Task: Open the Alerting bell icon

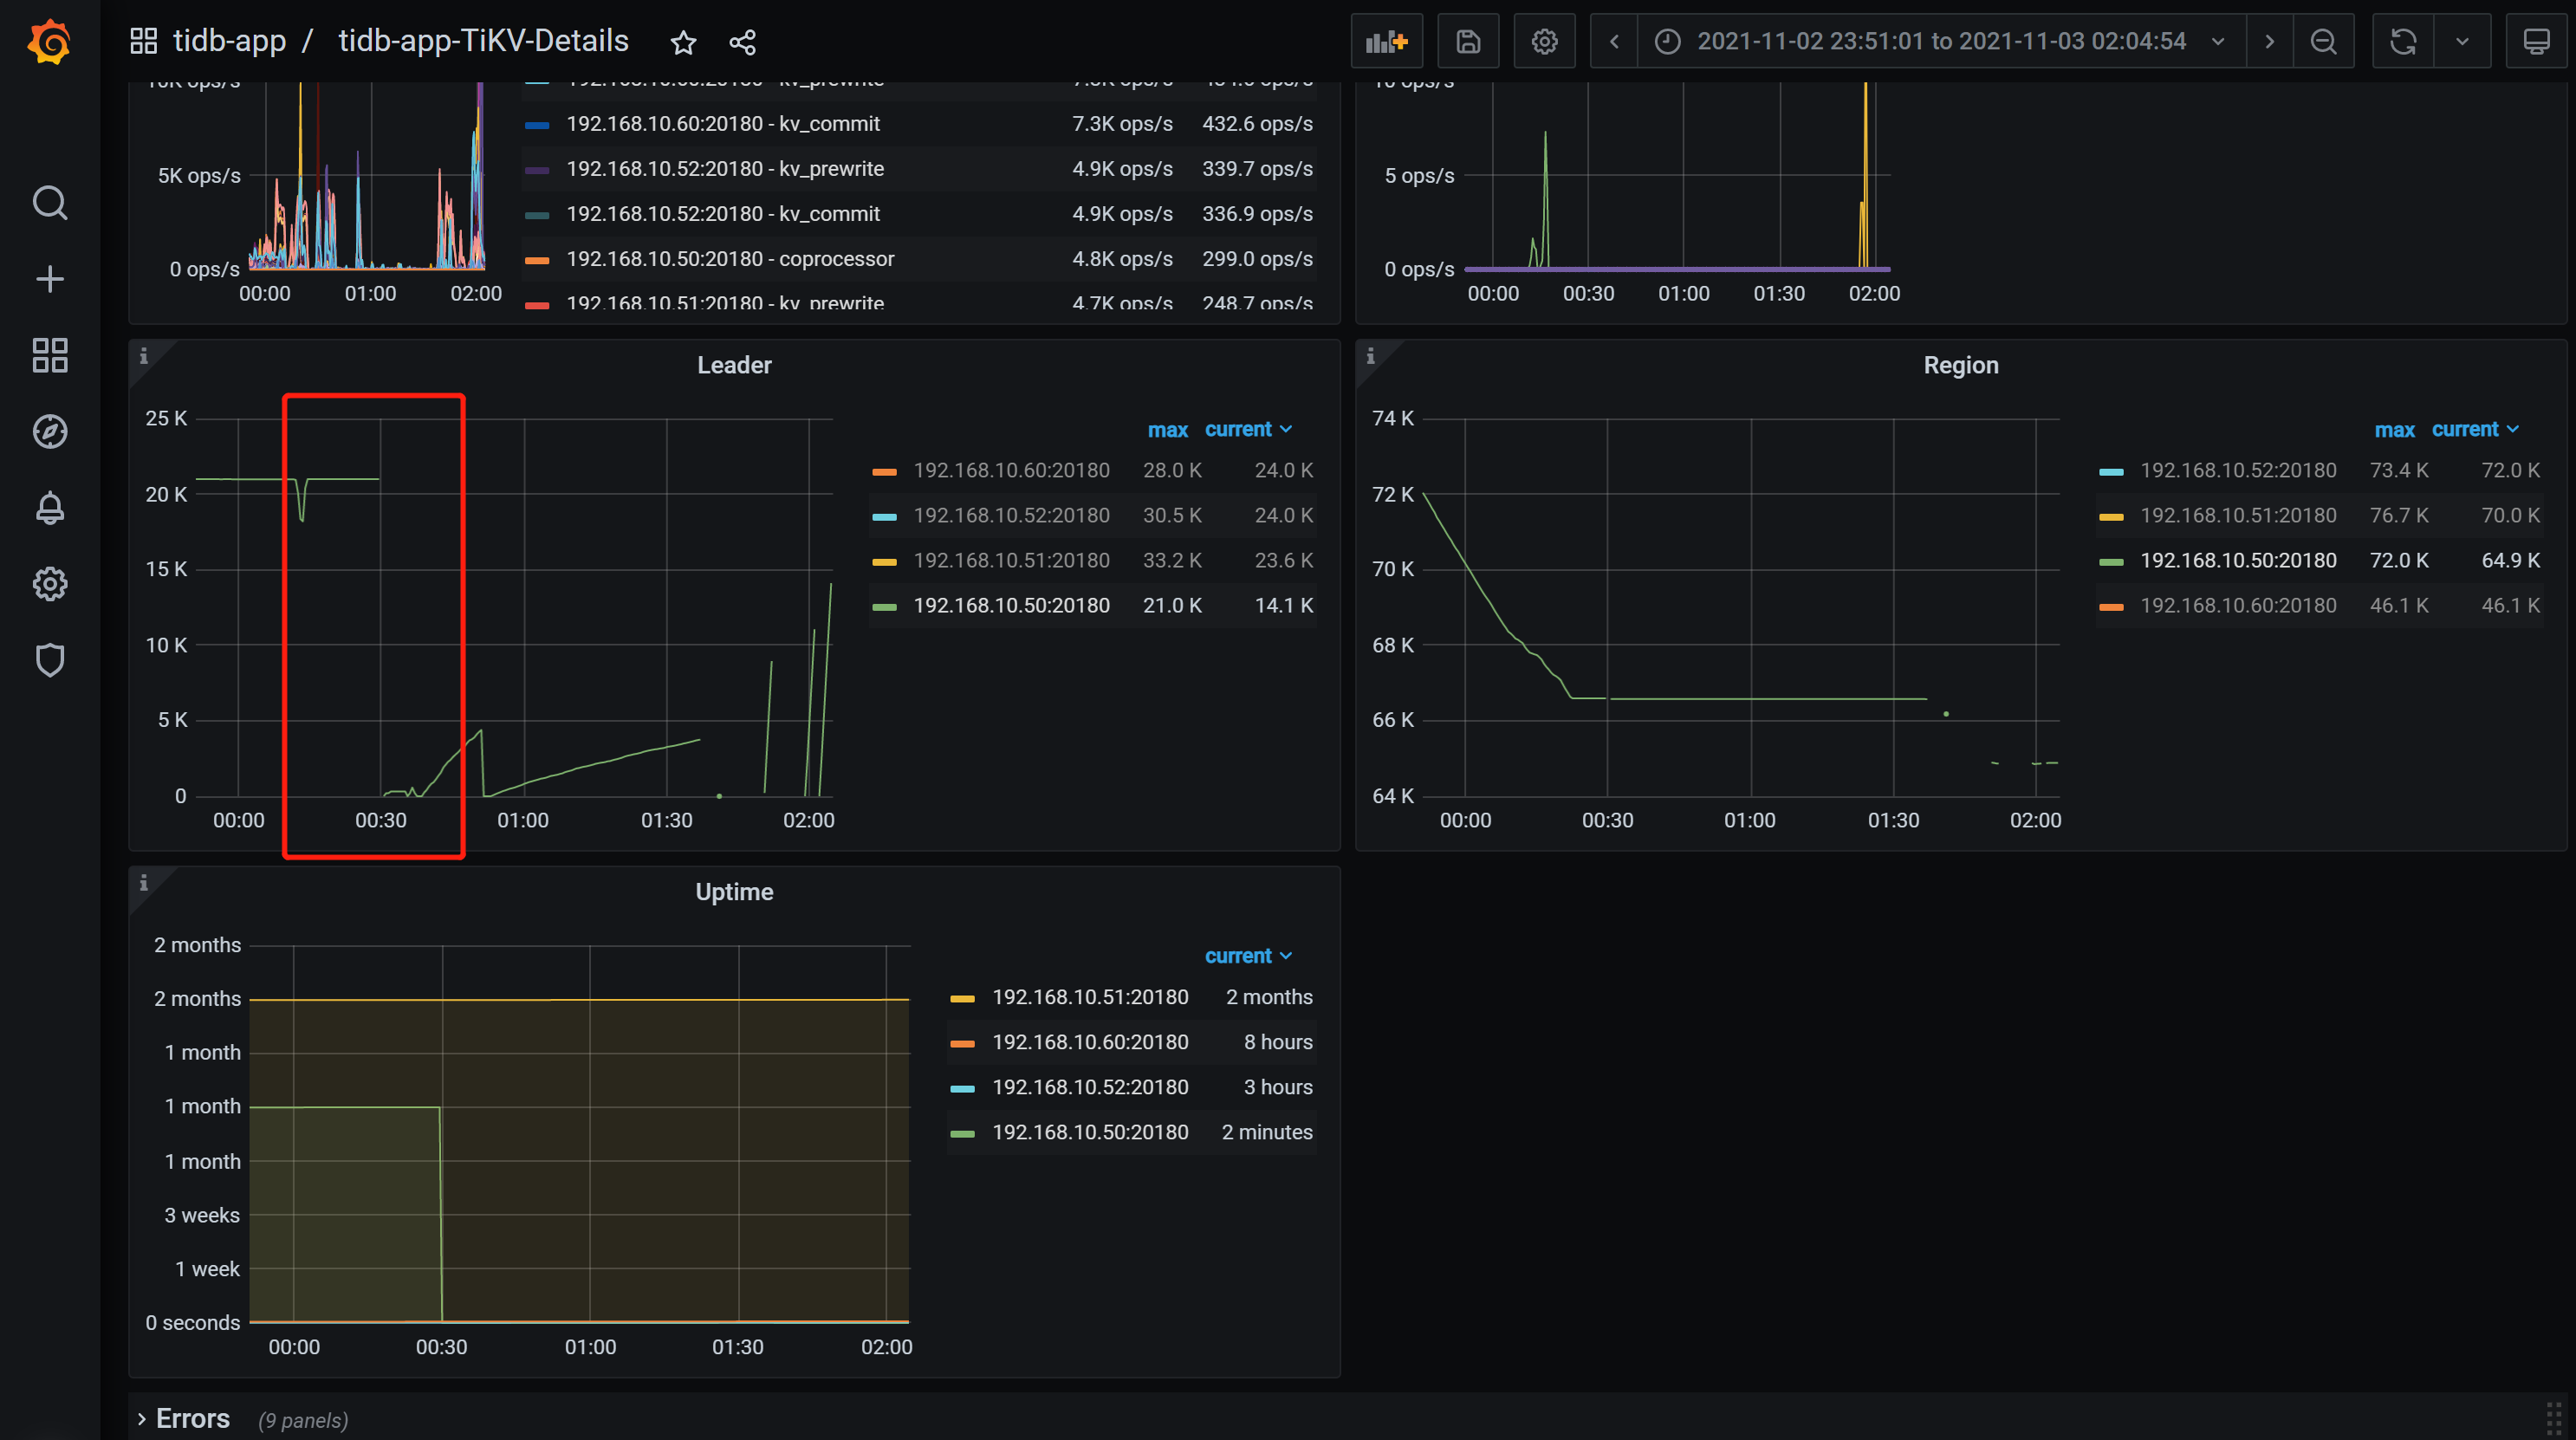Action: click(49, 508)
